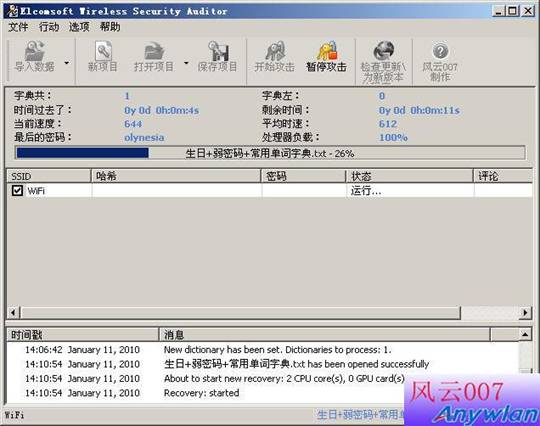The height and width of the screenshot is (426, 540).
Task: Click the 消息 log column header
Action: coord(324,334)
